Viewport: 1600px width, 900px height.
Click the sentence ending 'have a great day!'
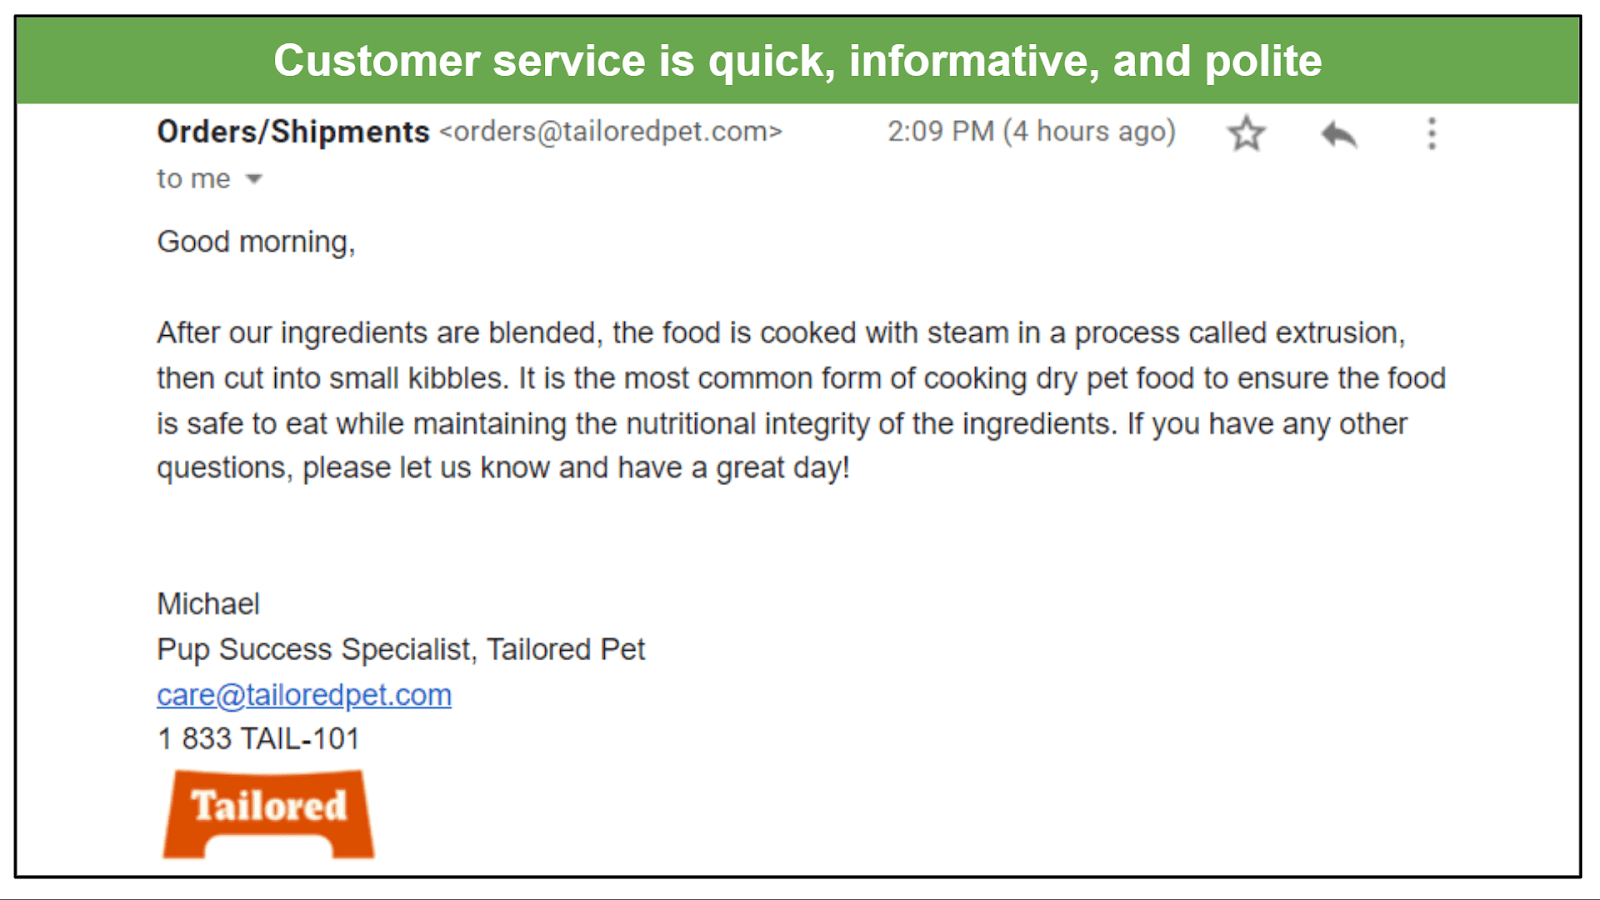[503, 468]
